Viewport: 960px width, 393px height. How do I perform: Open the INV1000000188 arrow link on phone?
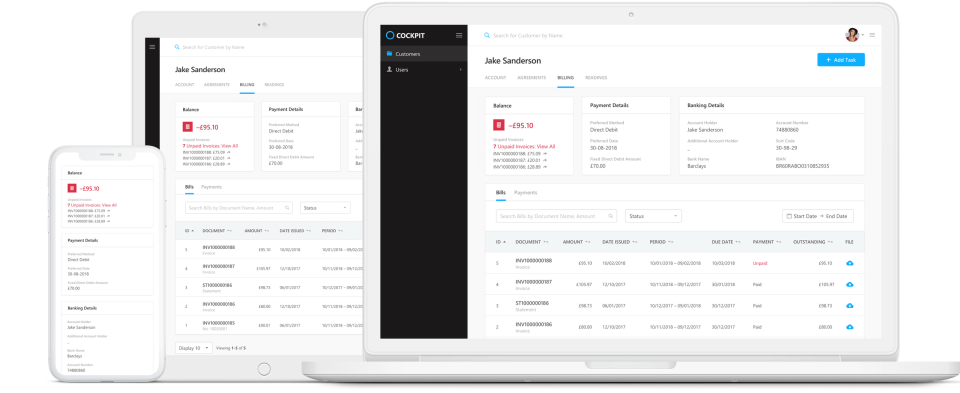pos(107,211)
